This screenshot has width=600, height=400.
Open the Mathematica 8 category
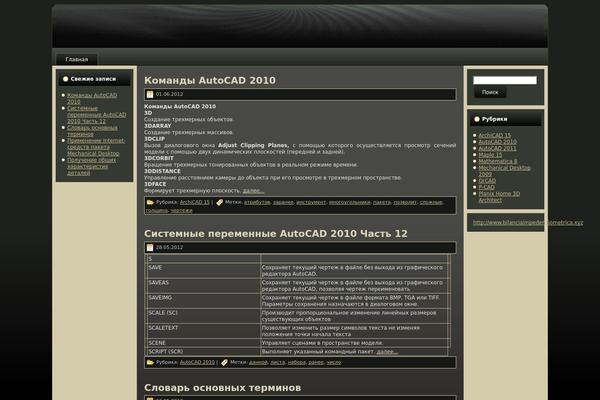[x=497, y=161]
